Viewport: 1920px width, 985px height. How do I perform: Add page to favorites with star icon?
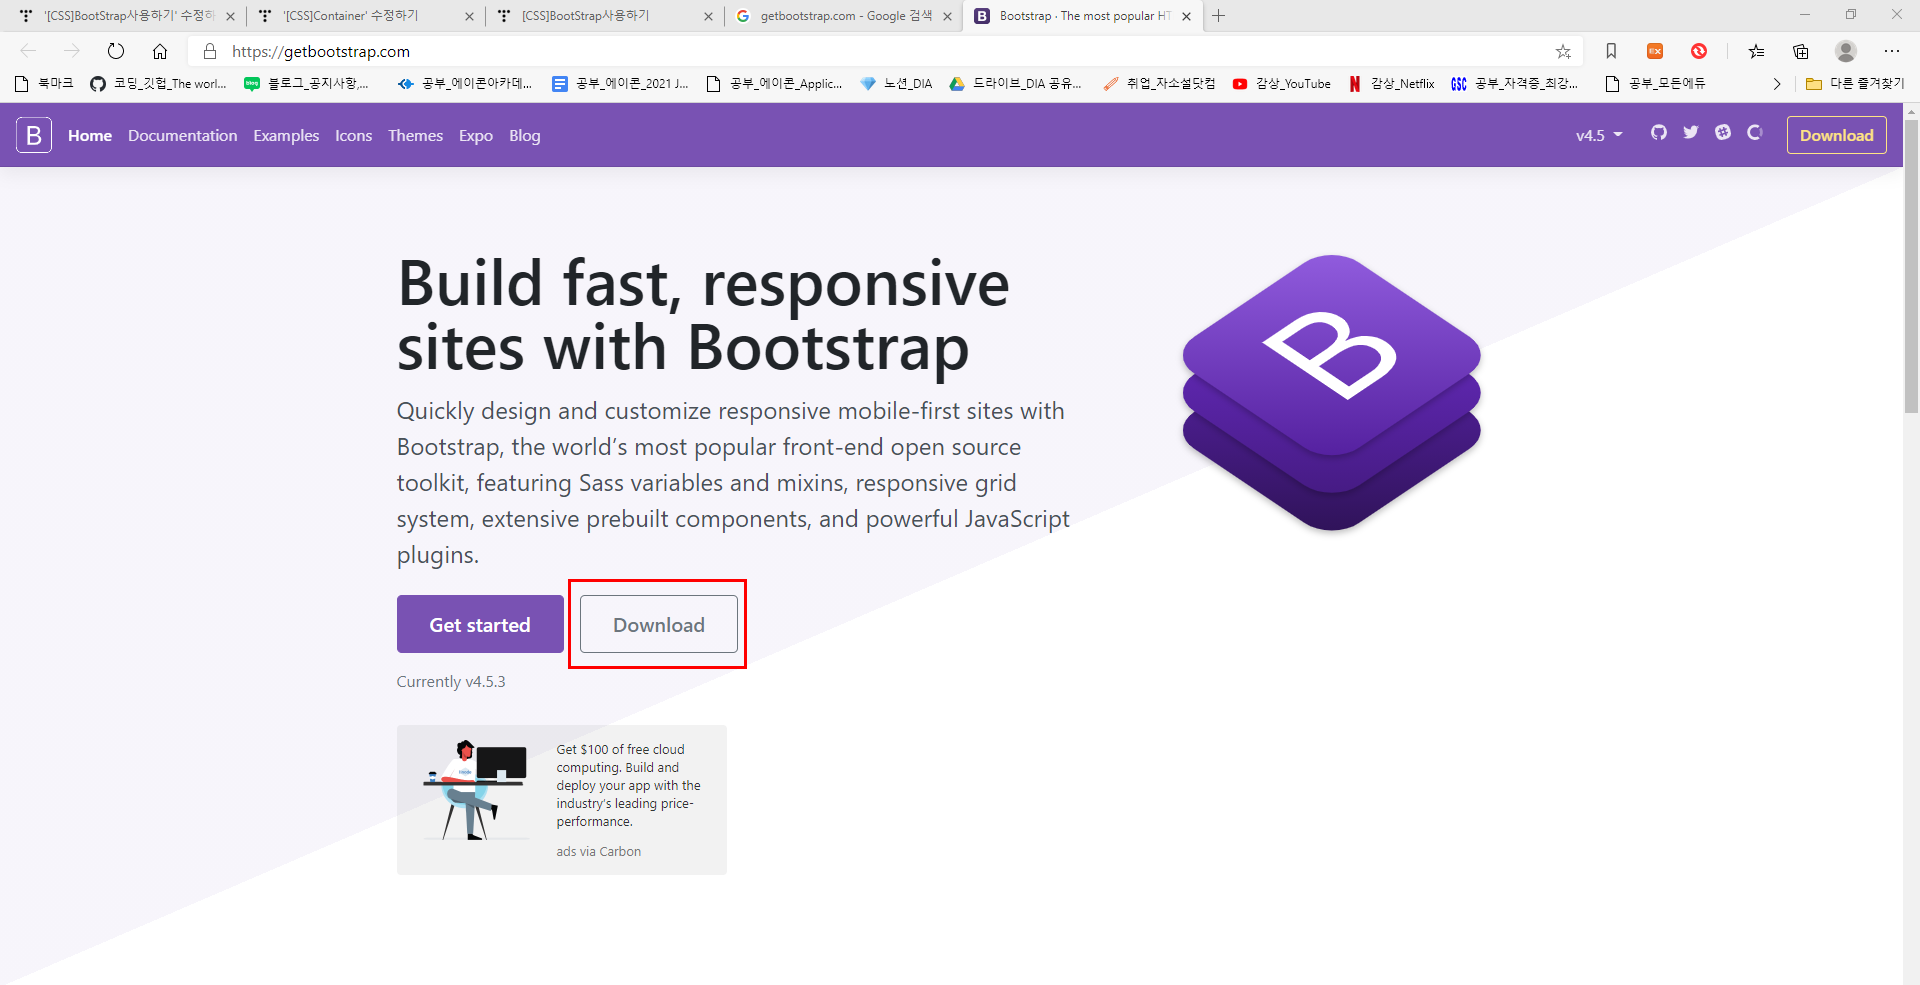coord(1563,51)
